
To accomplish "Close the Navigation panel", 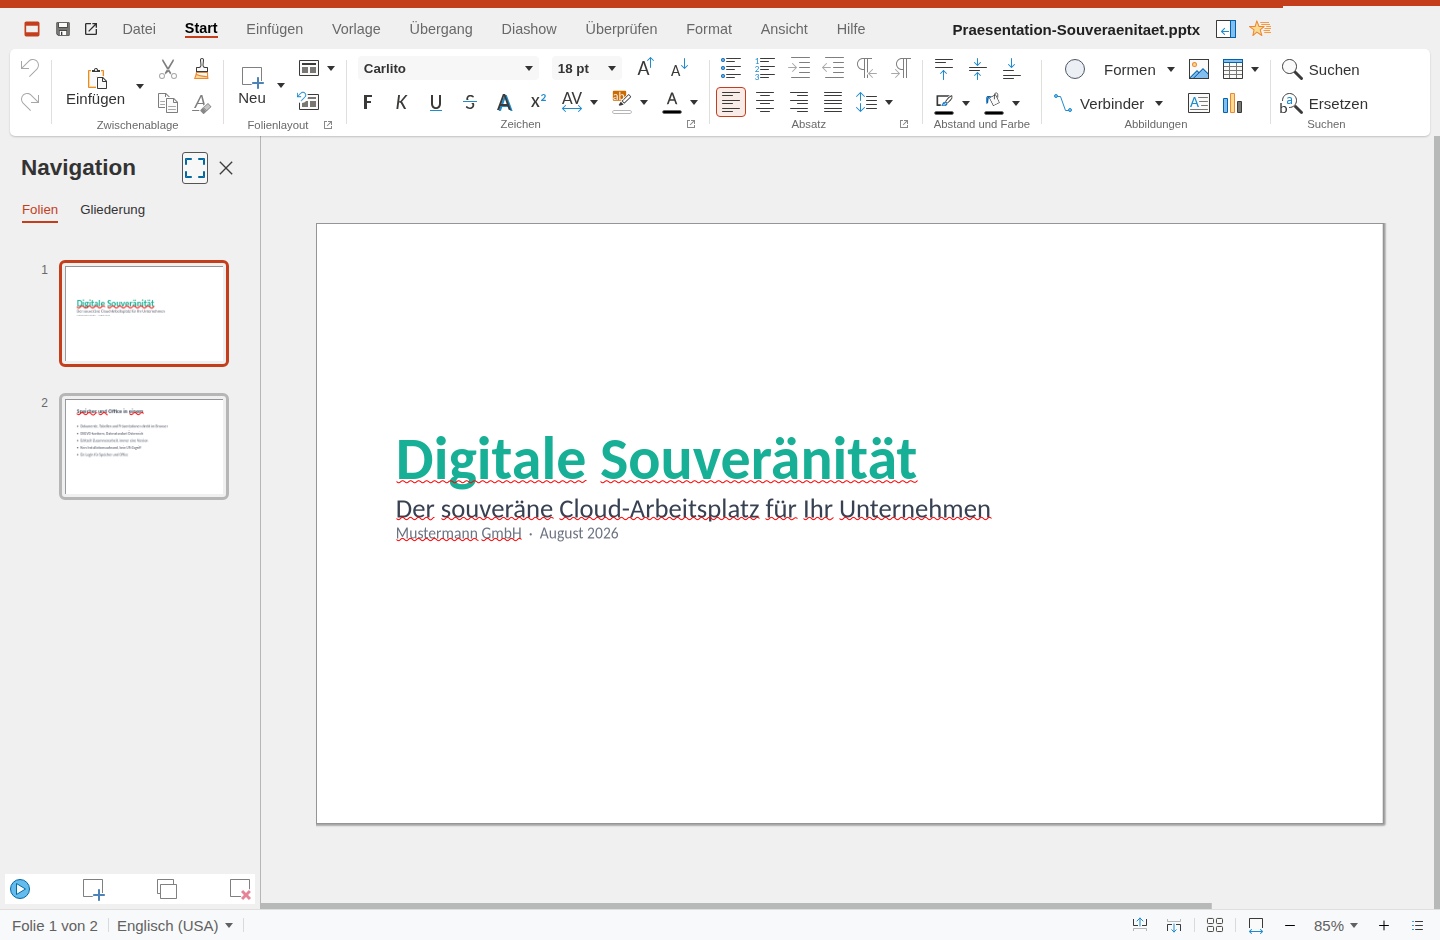I will (226, 168).
